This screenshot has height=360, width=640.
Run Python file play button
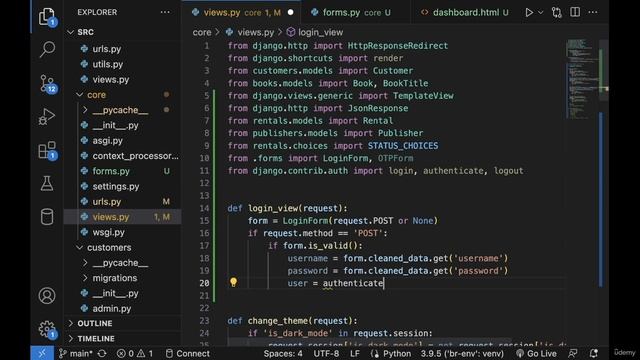pos(529,13)
